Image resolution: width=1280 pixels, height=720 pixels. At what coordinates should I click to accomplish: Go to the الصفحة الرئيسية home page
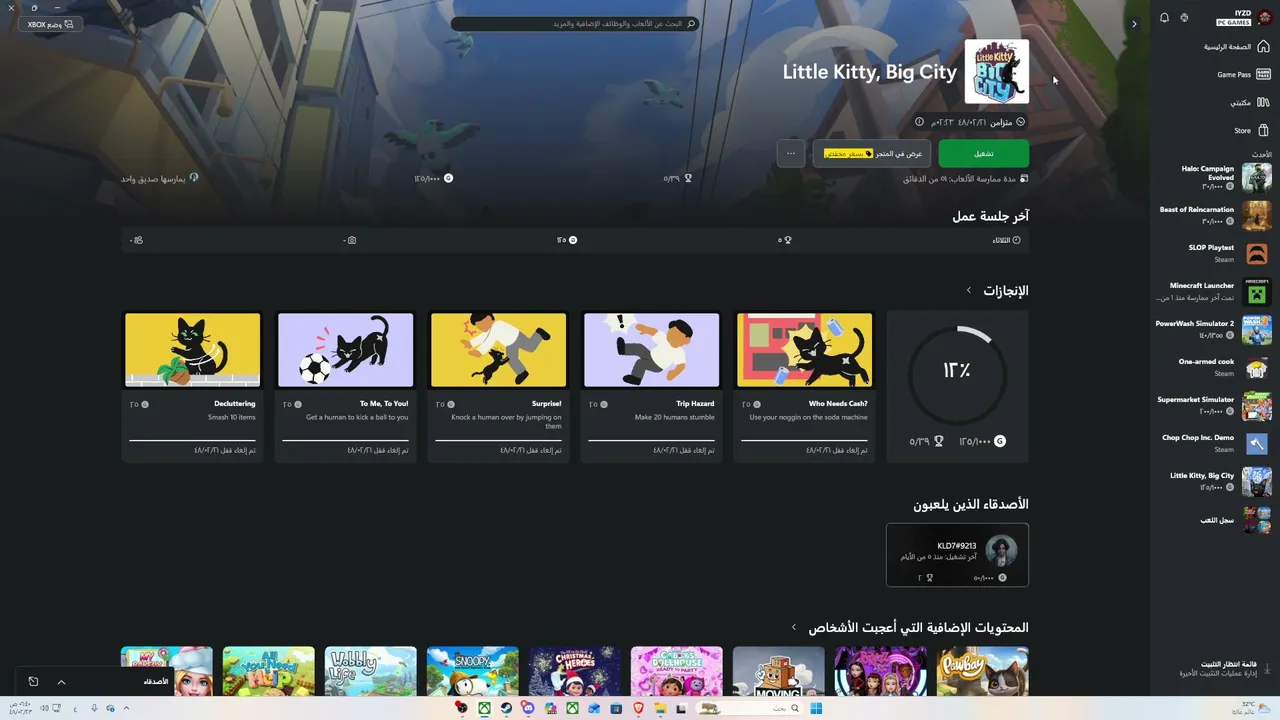coord(1236,47)
